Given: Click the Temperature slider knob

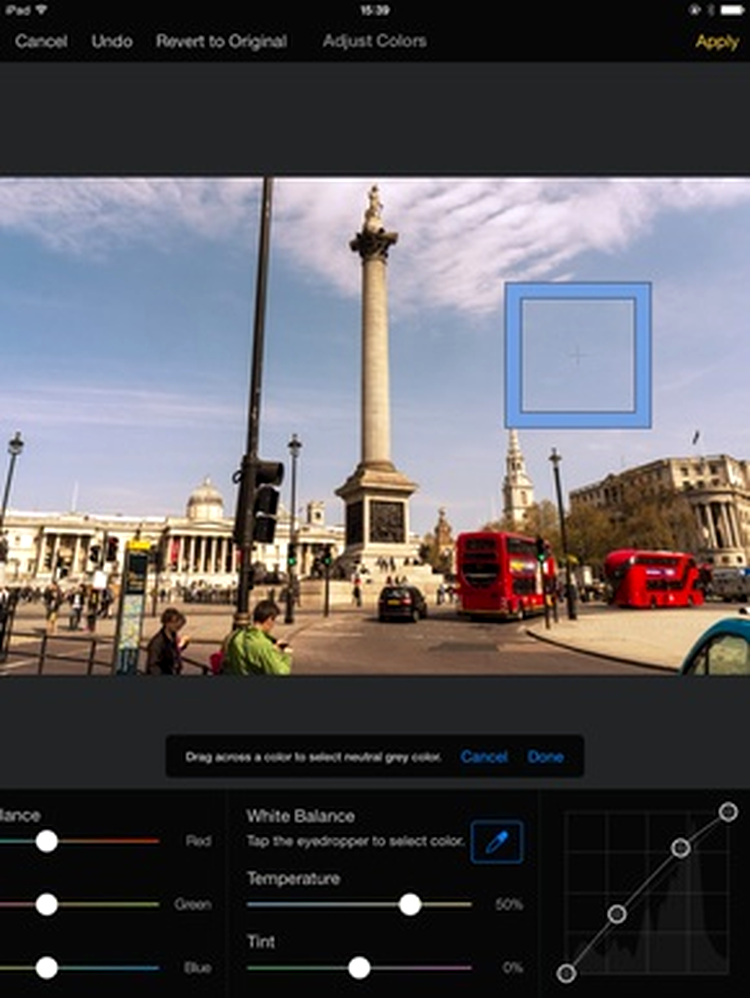Looking at the screenshot, I should point(410,904).
